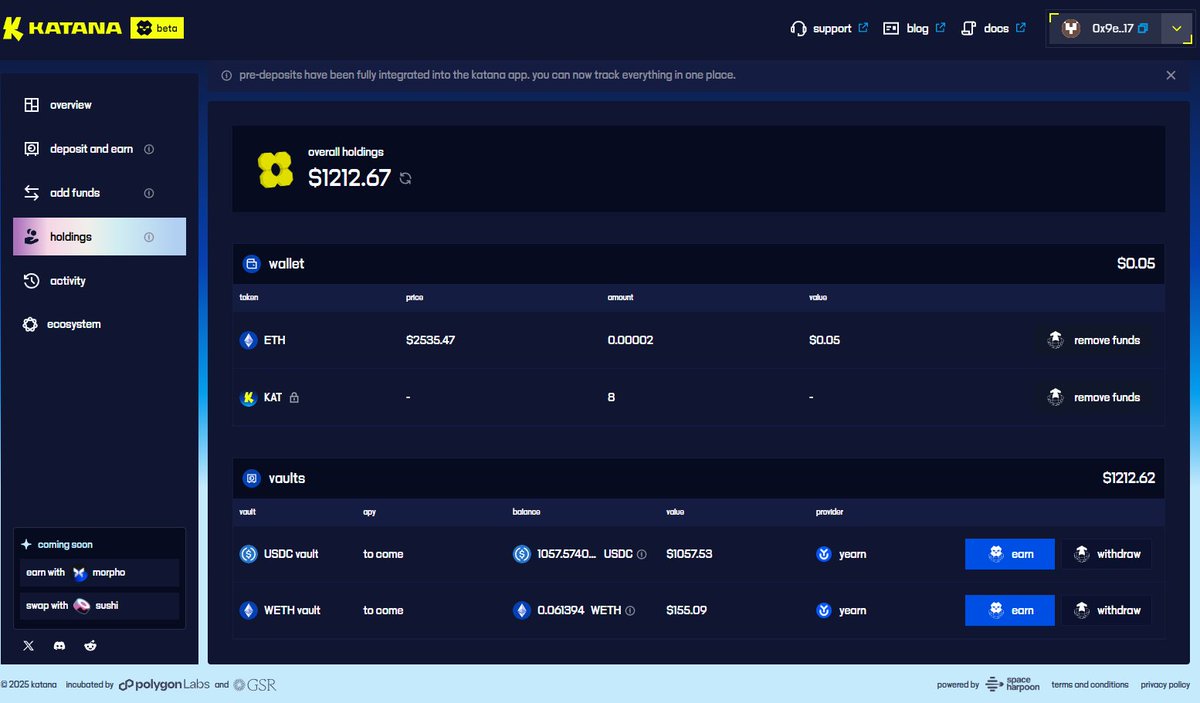Click the wallet section icon
This screenshot has width=1200, height=703.
[251, 264]
